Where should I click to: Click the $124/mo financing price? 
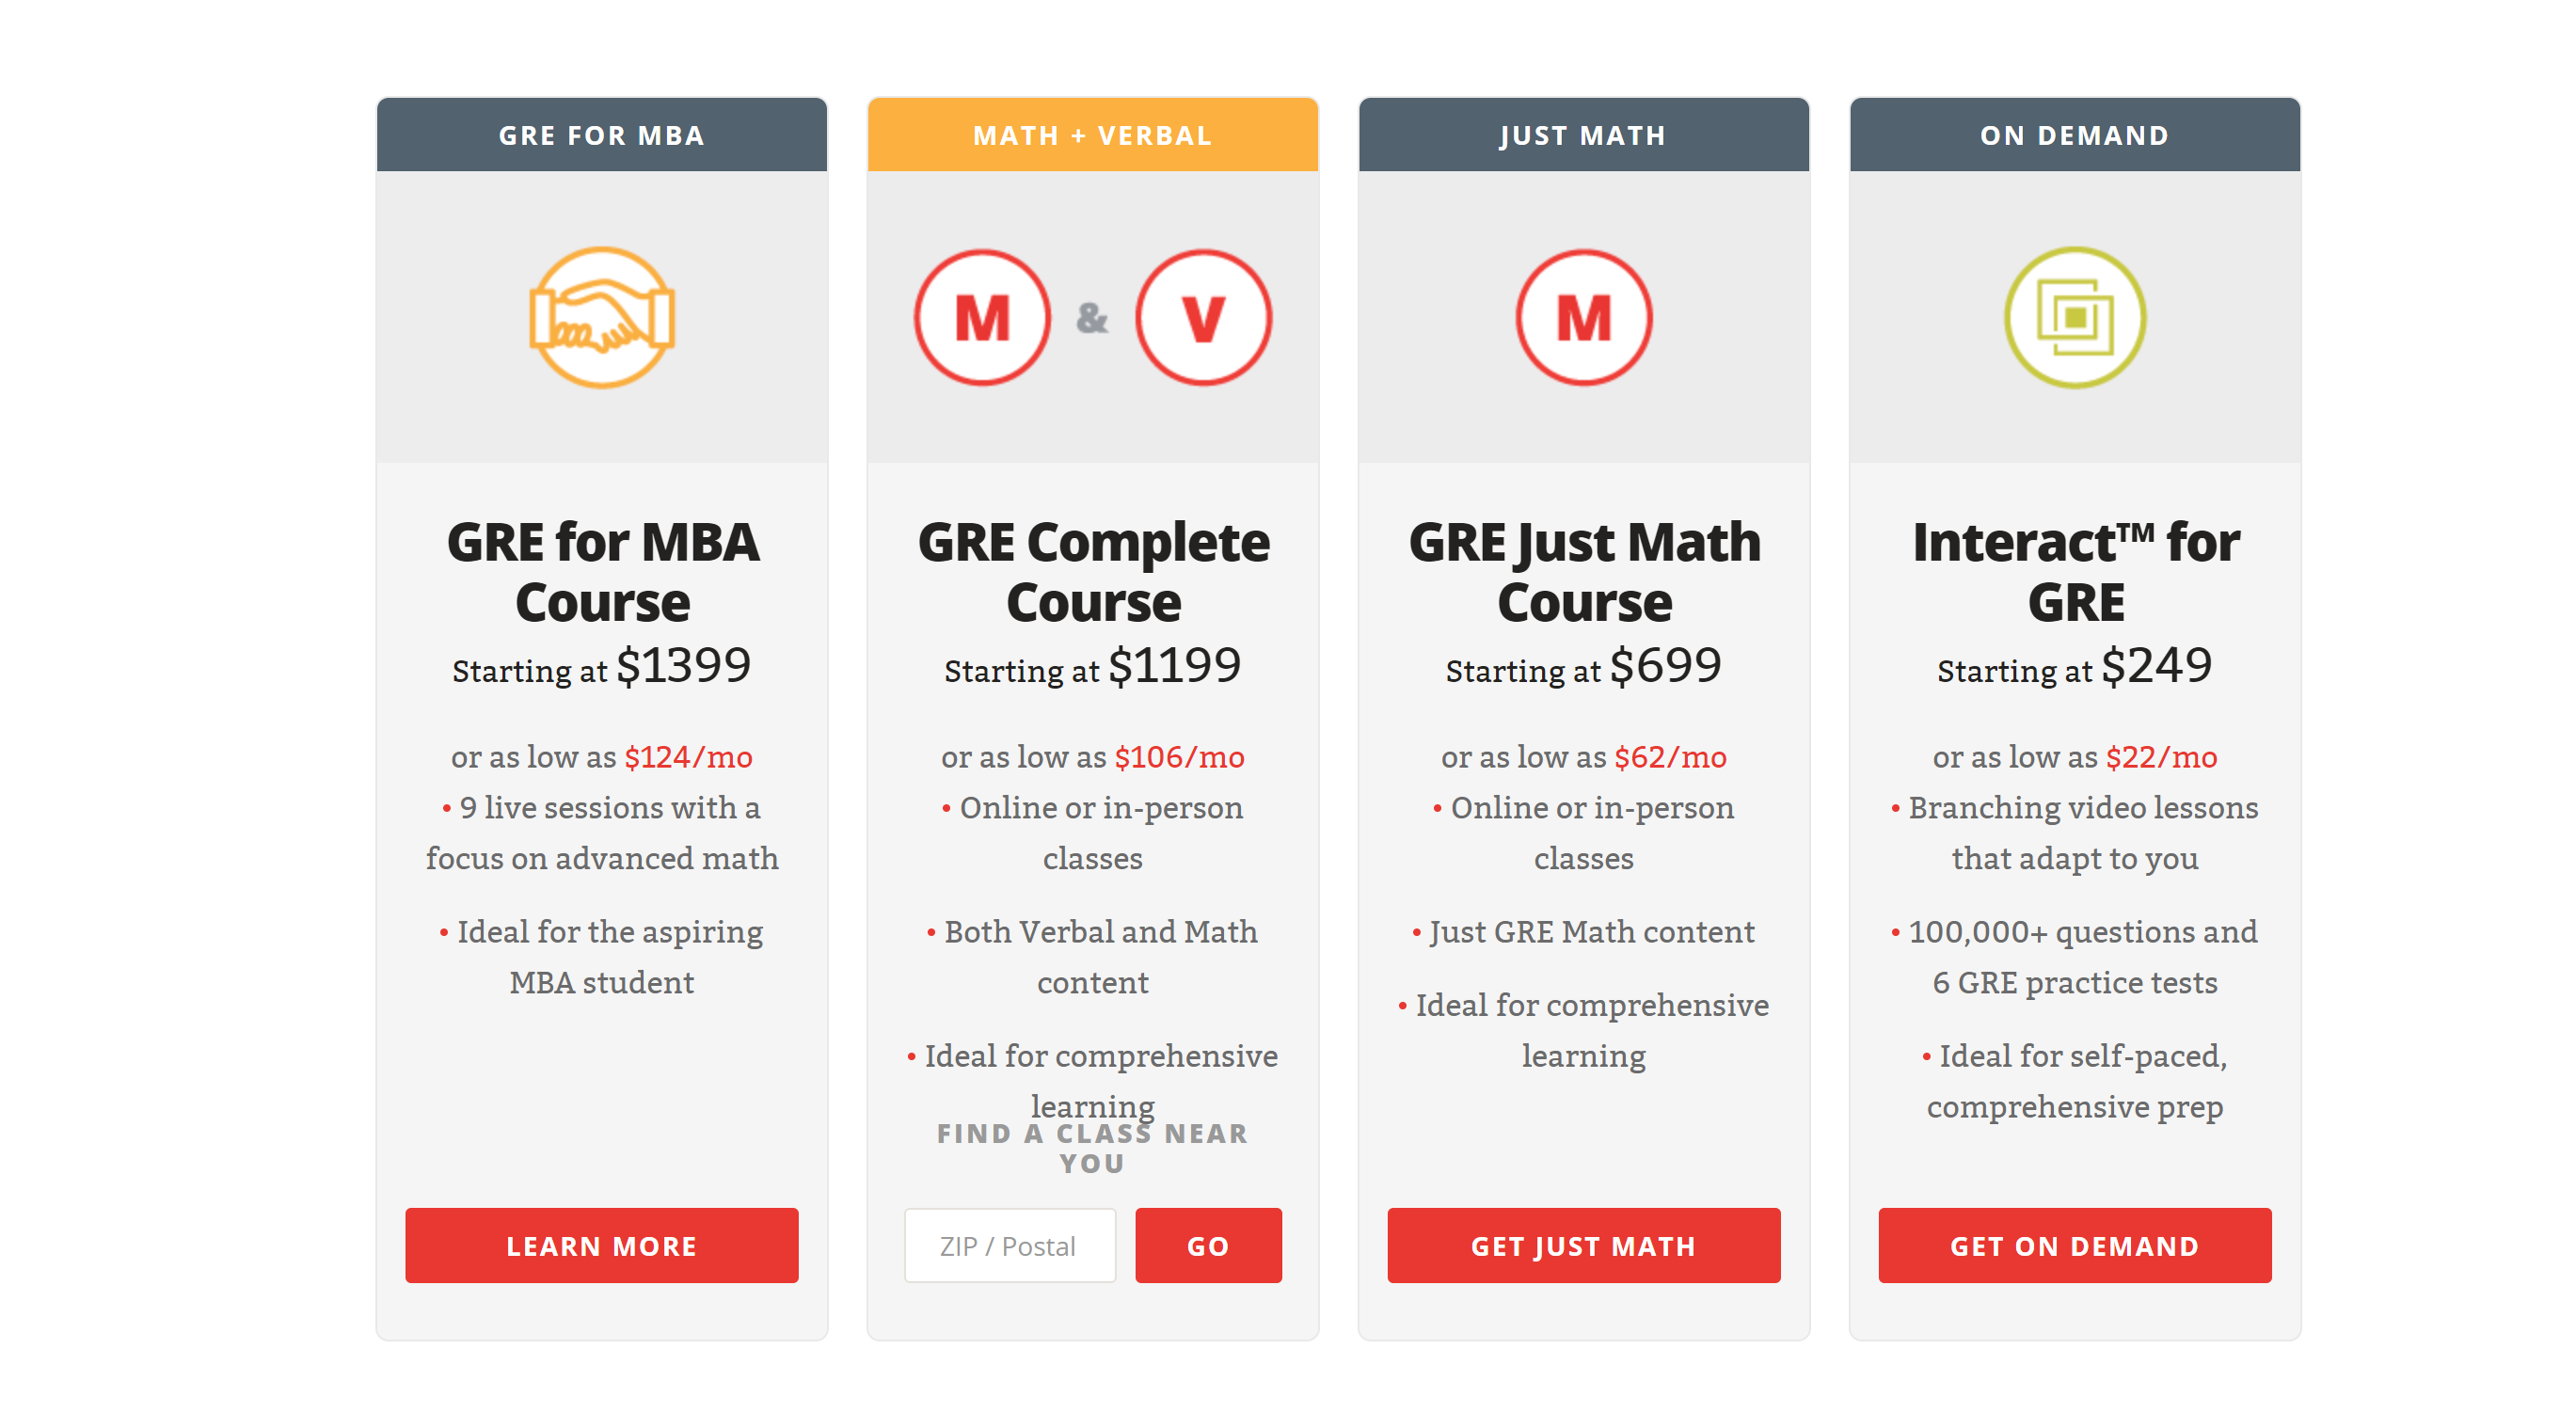click(688, 757)
